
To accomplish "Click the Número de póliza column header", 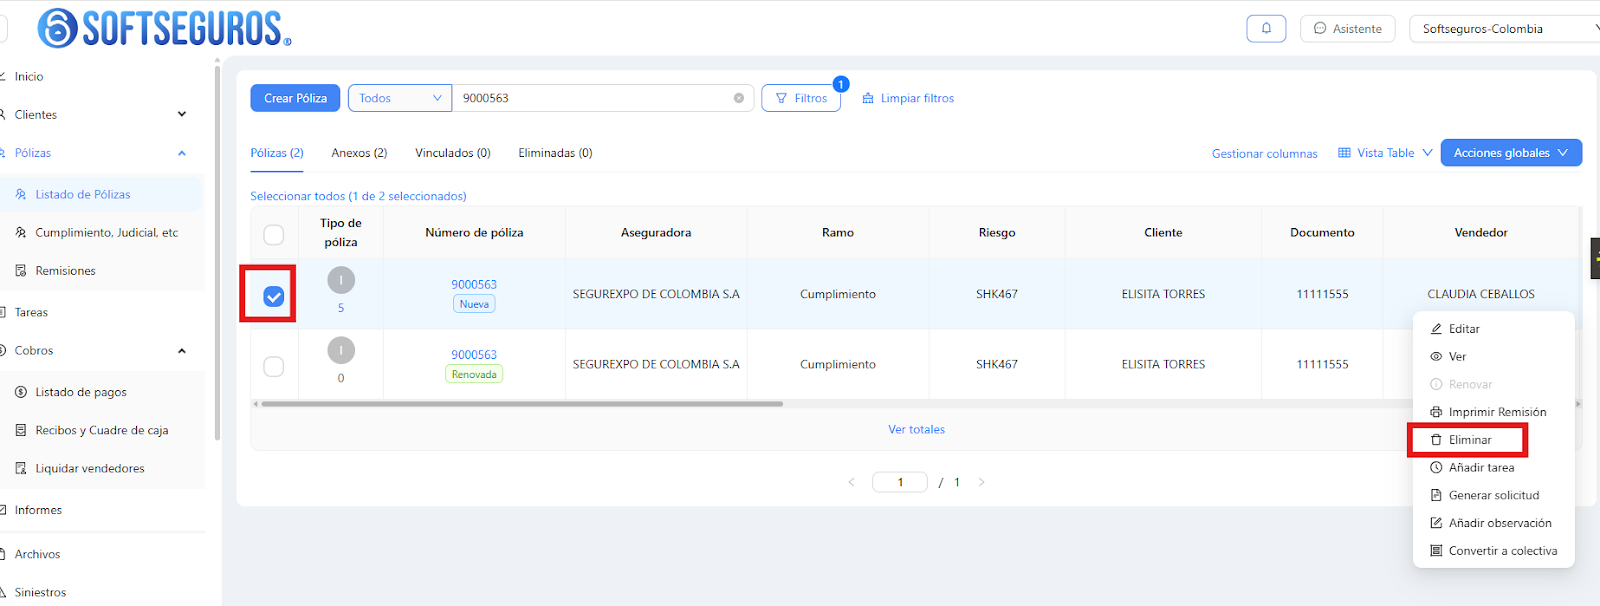I will pyautogui.click(x=474, y=233).
